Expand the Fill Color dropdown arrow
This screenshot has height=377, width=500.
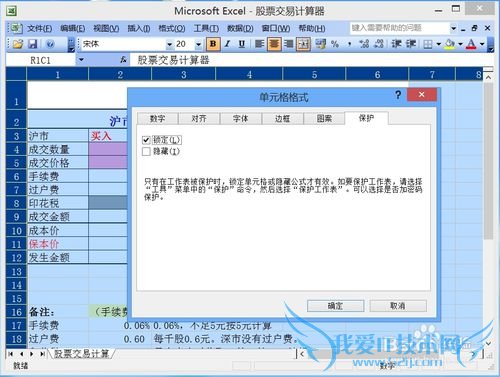(x=460, y=44)
